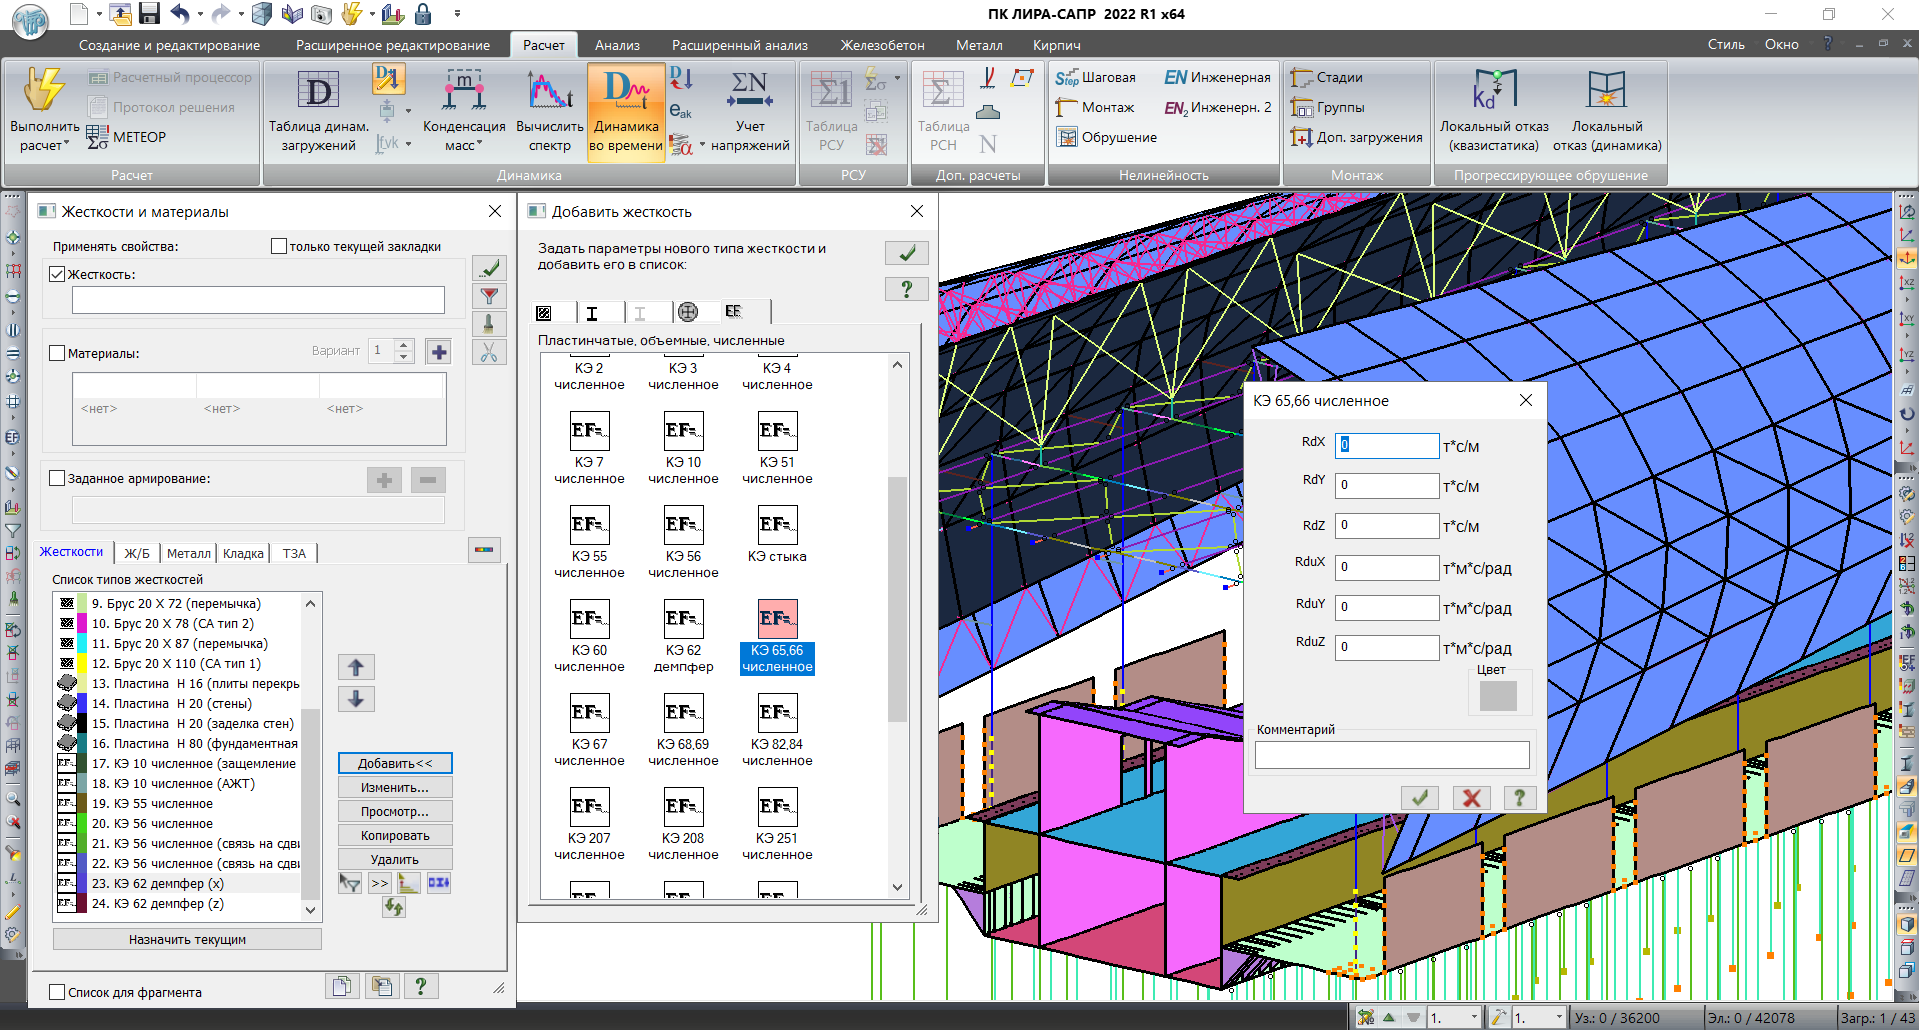This screenshot has width=1919, height=1030.
Task: Open Таблица динам. загружений tool
Action: tap(318, 92)
